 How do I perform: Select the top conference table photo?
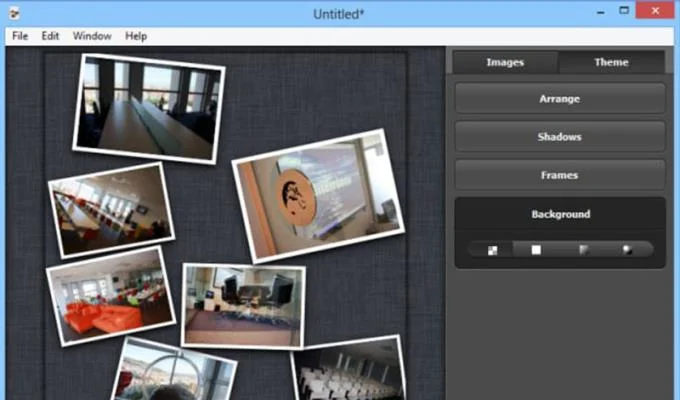[x=147, y=108]
